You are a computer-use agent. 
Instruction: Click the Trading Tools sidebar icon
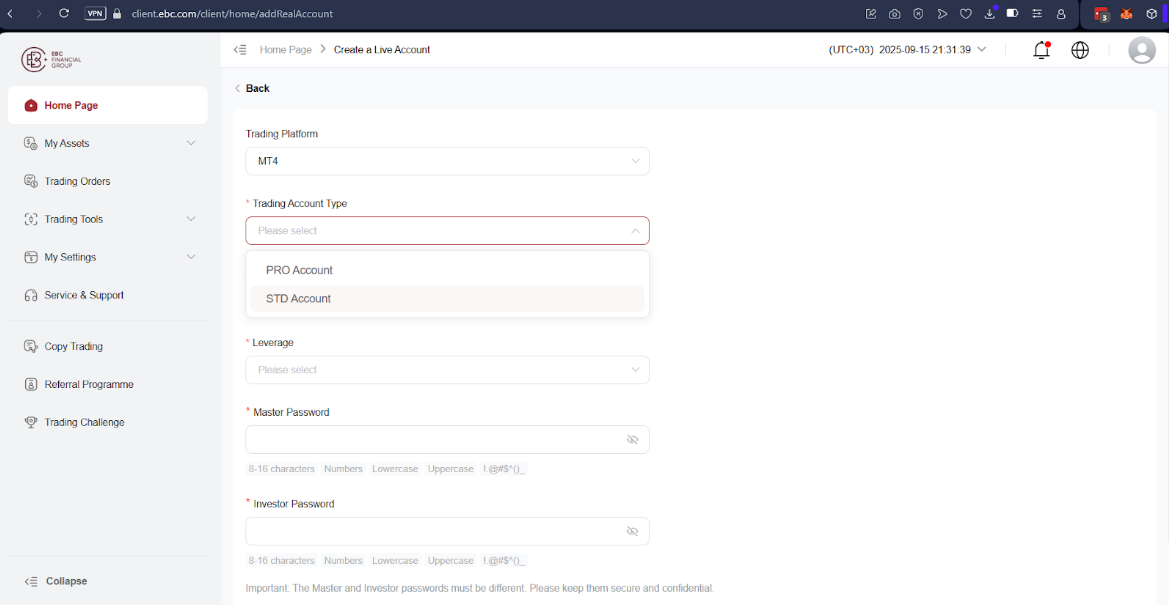click(31, 219)
